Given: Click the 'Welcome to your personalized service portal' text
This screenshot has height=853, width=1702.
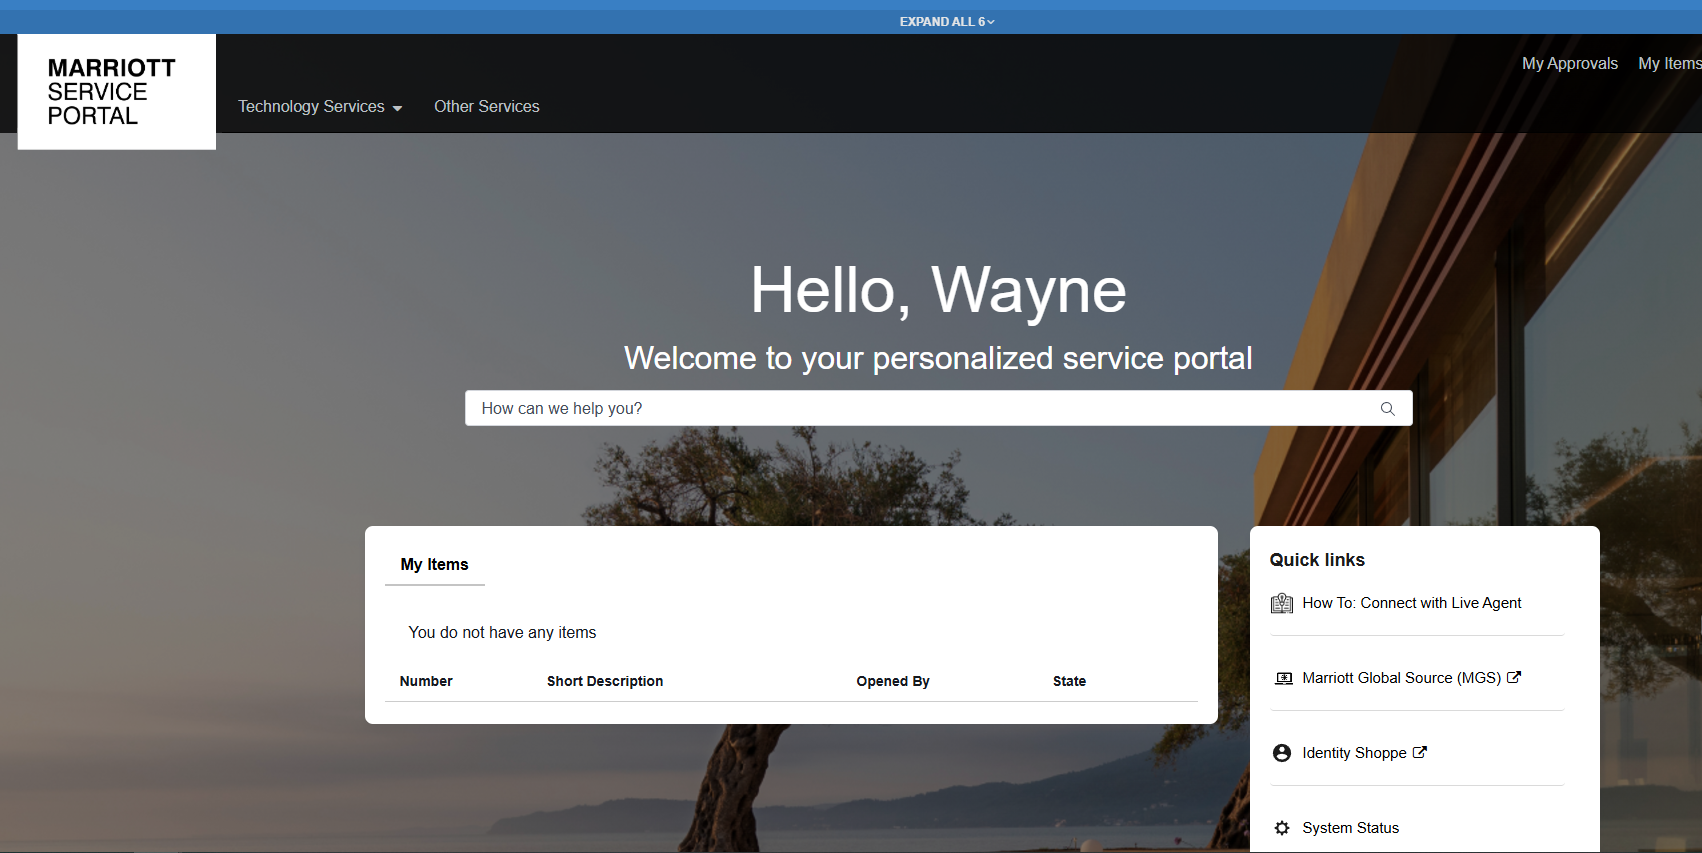Looking at the screenshot, I should click(938, 358).
